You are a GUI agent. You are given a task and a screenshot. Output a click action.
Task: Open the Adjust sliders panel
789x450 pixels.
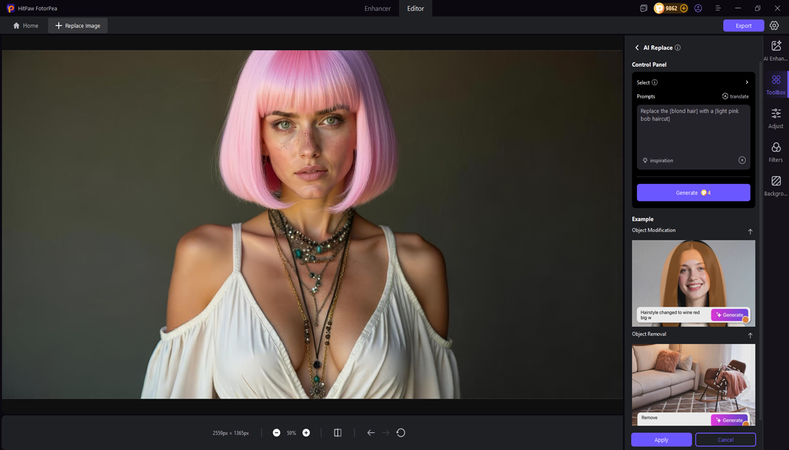coord(776,118)
